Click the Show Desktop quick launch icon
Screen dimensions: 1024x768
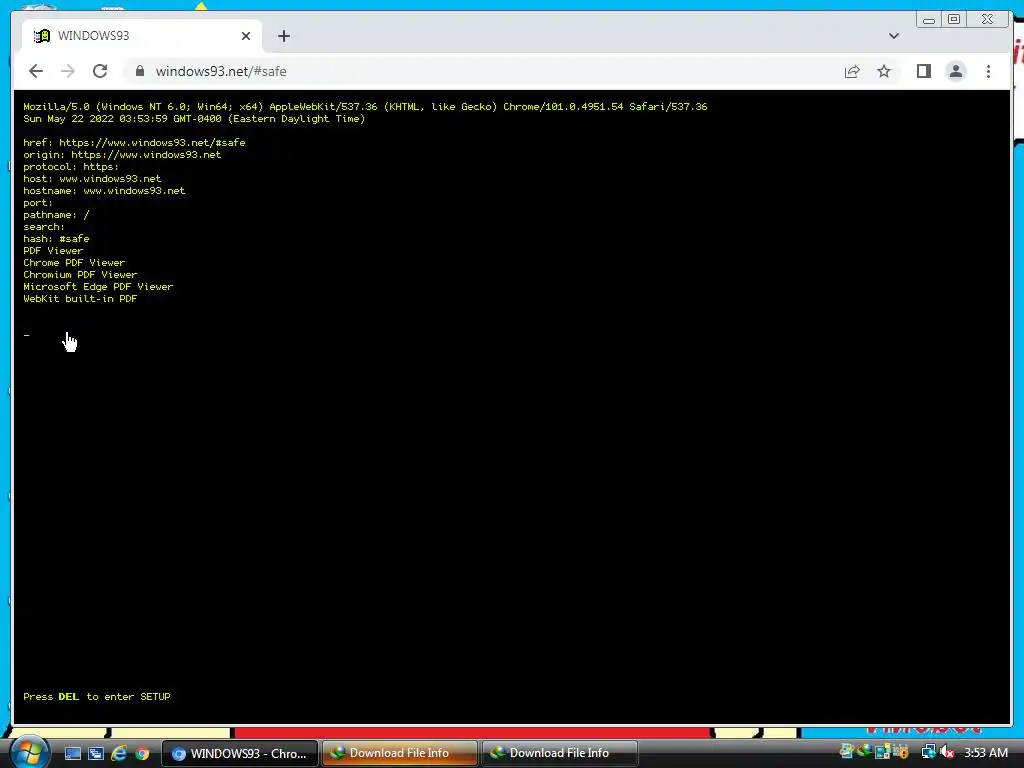72,753
